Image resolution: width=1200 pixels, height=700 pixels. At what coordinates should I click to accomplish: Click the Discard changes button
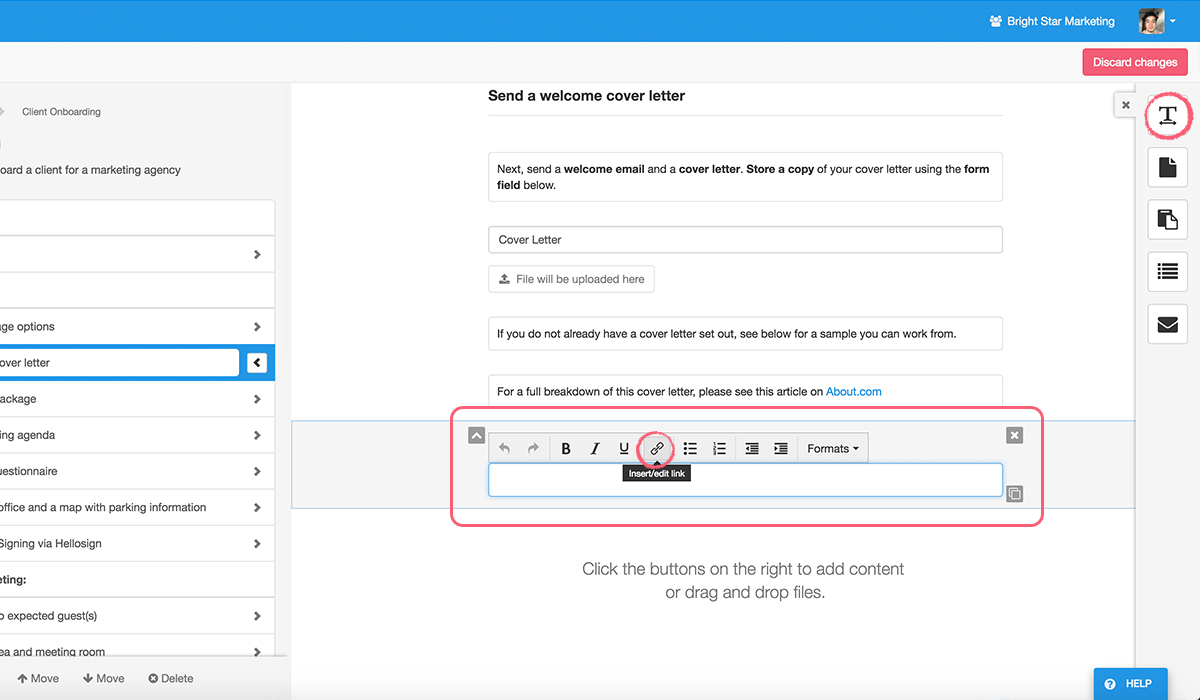1135,62
